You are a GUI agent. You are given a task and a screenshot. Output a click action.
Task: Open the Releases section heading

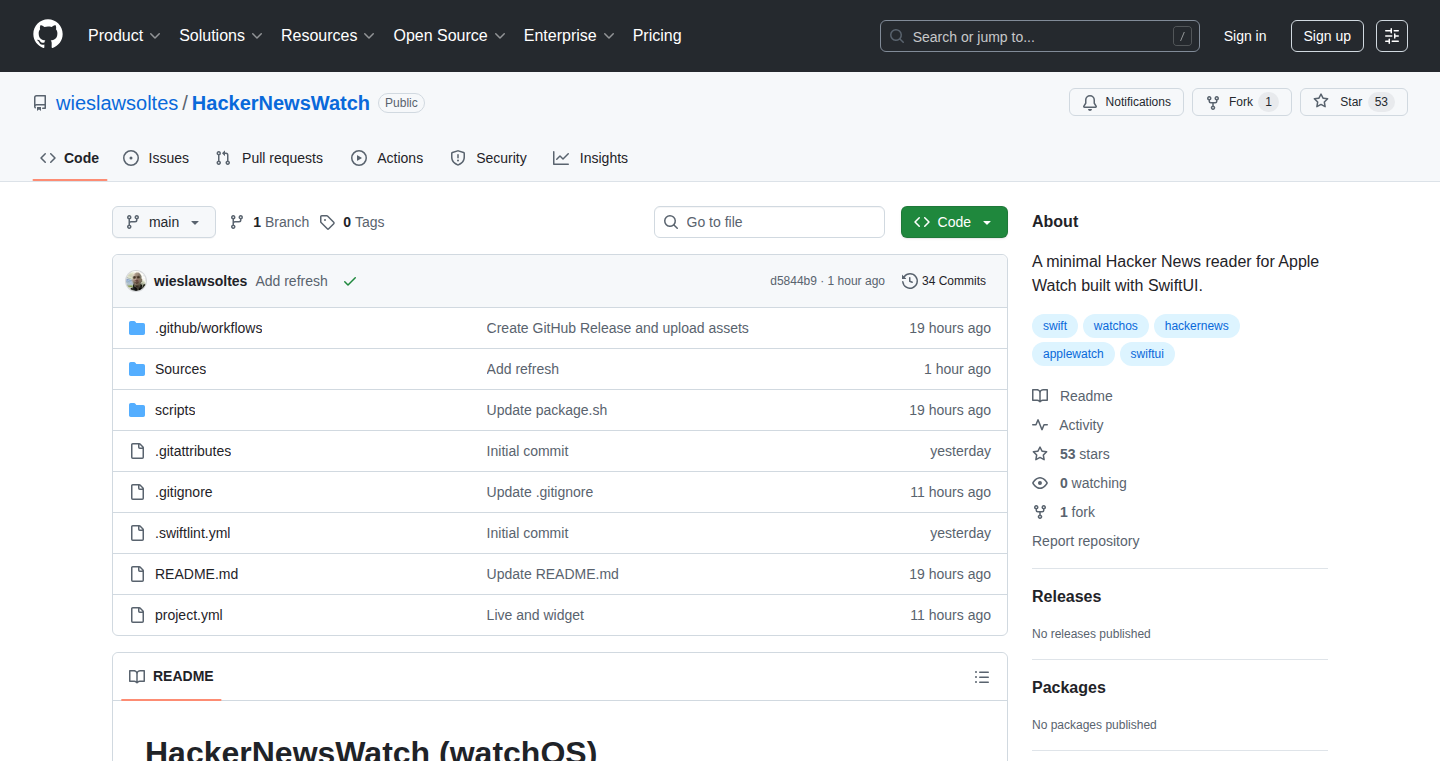1066,596
